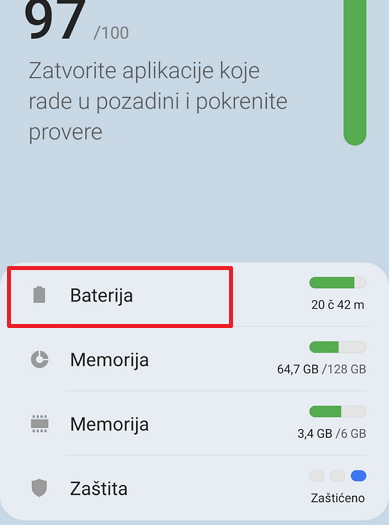The height and width of the screenshot is (525, 389).
Task: Open the first Memorija storage entry
Action: [194, 360]
